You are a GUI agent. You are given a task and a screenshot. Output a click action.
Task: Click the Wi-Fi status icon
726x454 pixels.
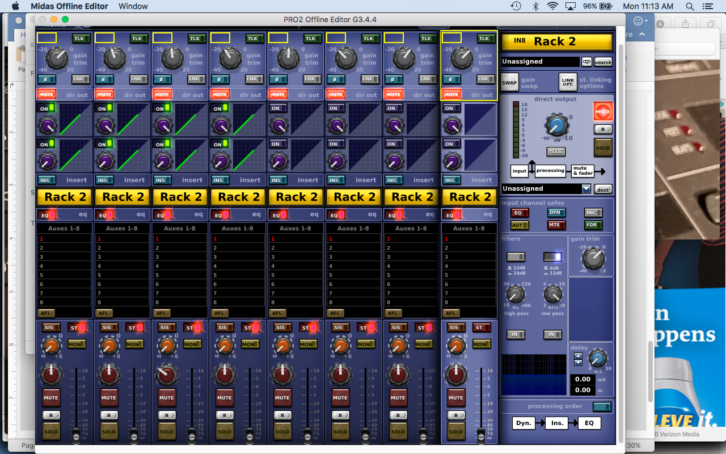point(552,6)
